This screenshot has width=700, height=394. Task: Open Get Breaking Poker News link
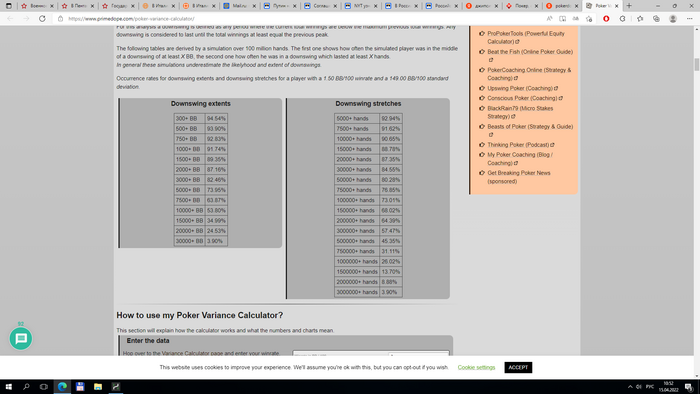[x=519, y=177]
